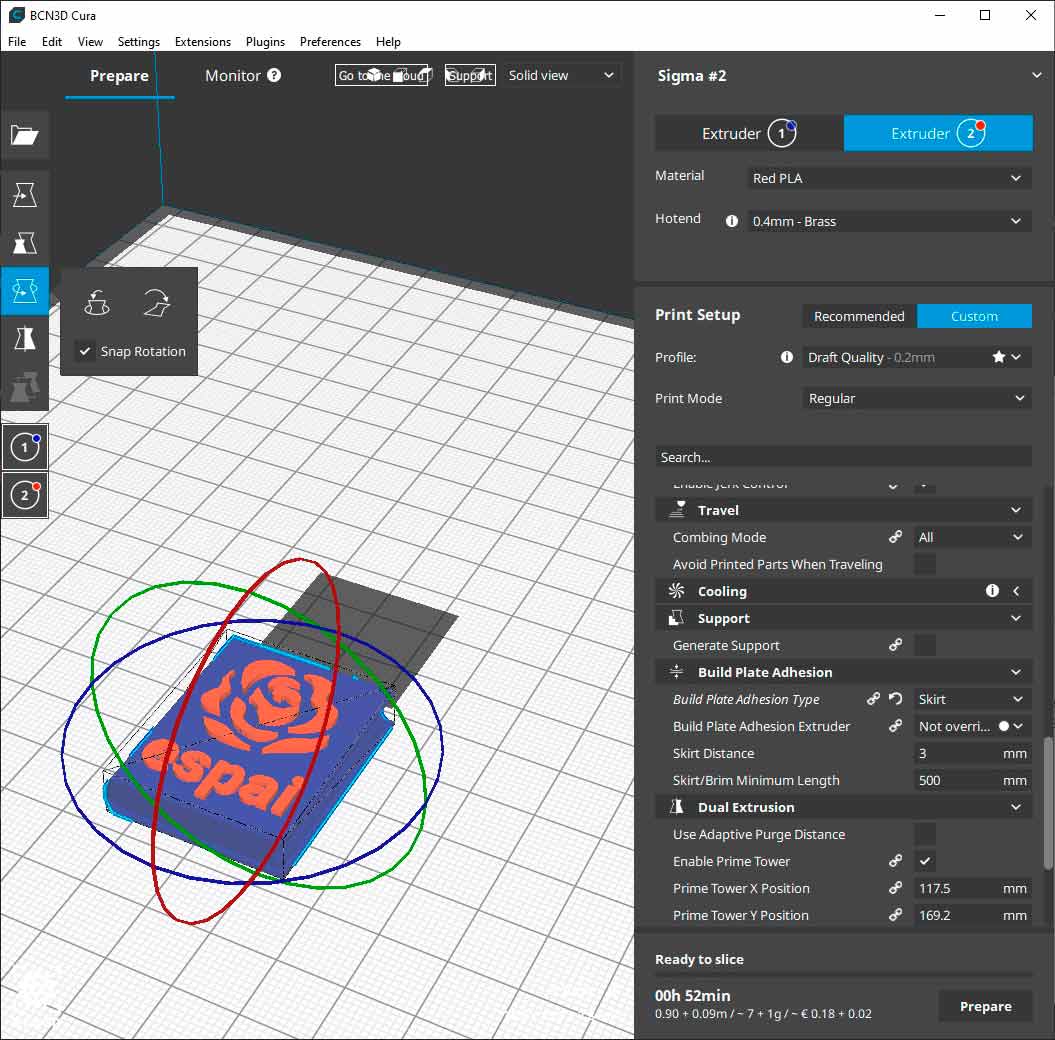
Task: Click the settings Search field
Action: click(x=843, y=457)
